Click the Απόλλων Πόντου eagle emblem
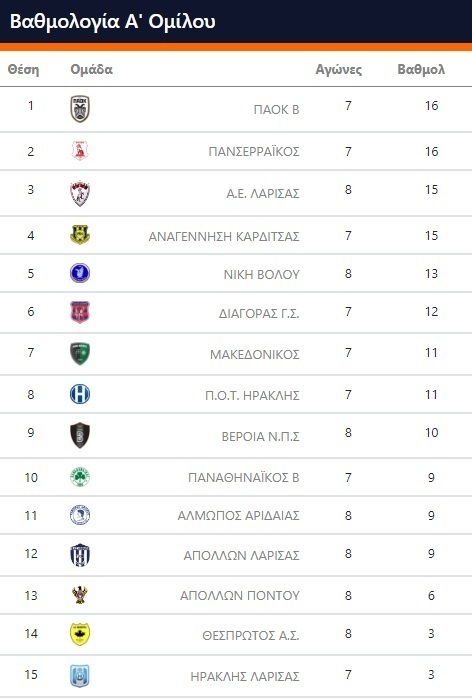 coord(80,595)
